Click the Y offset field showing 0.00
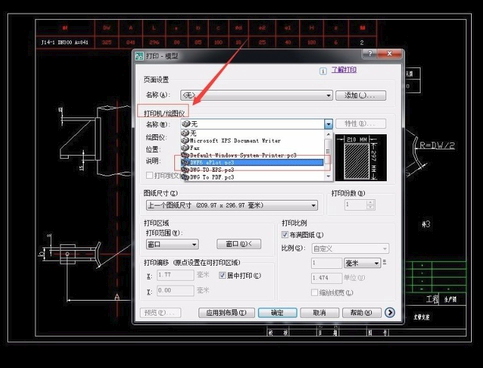Screen dimensions: 483x368 point(175,291)
